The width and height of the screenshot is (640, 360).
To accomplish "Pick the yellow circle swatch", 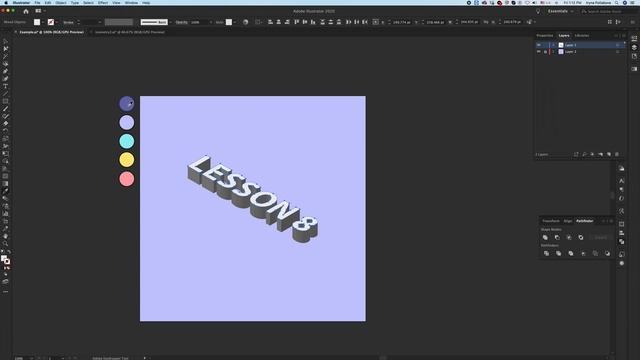I will pos(127,160).
